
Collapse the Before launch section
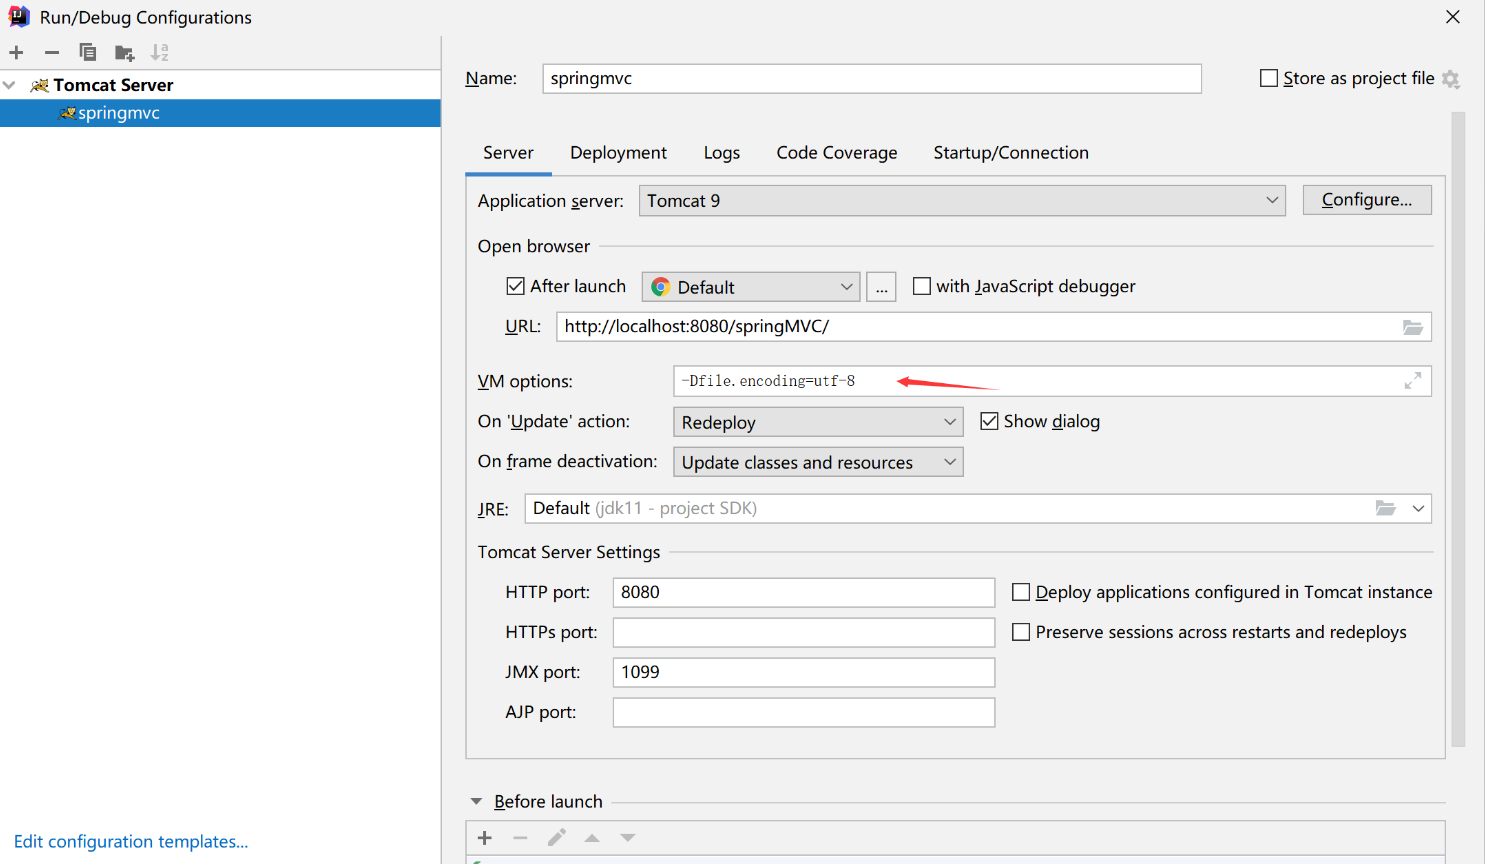[x=476, y=801]
